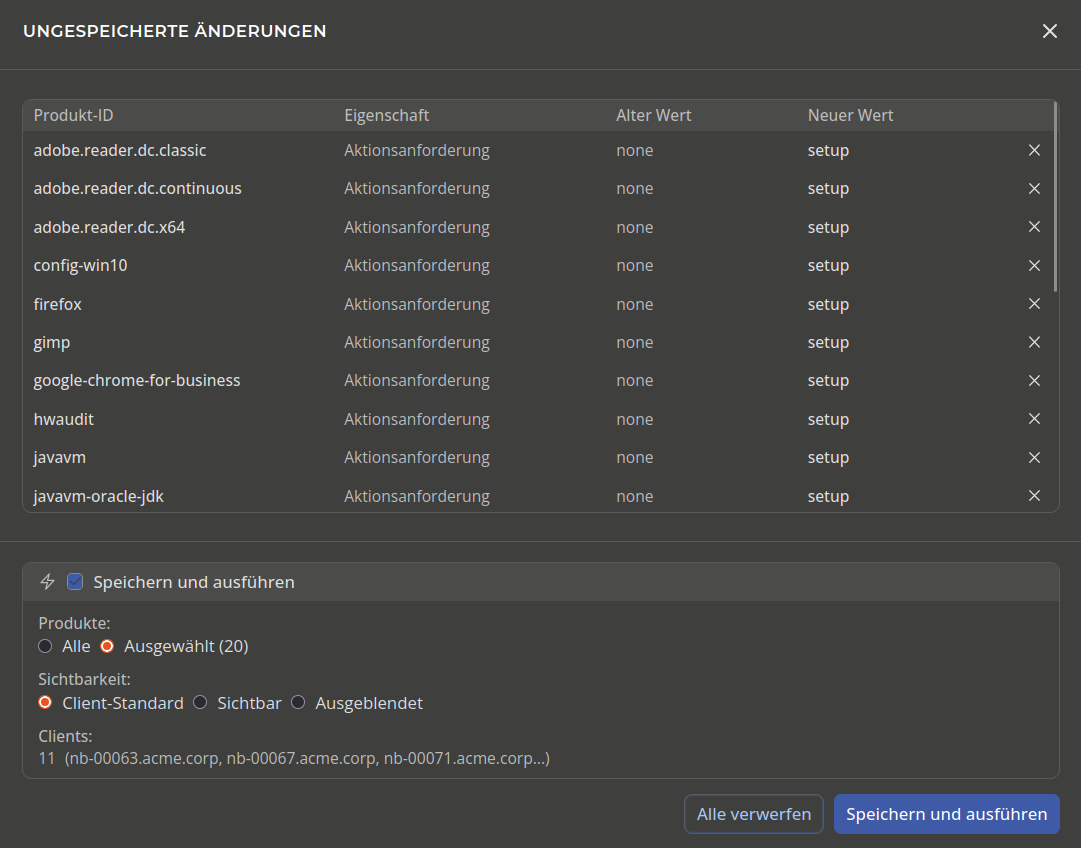Select the config-win10 product ID
Viewport: 1081px width, 848px height.
[81, 265]
